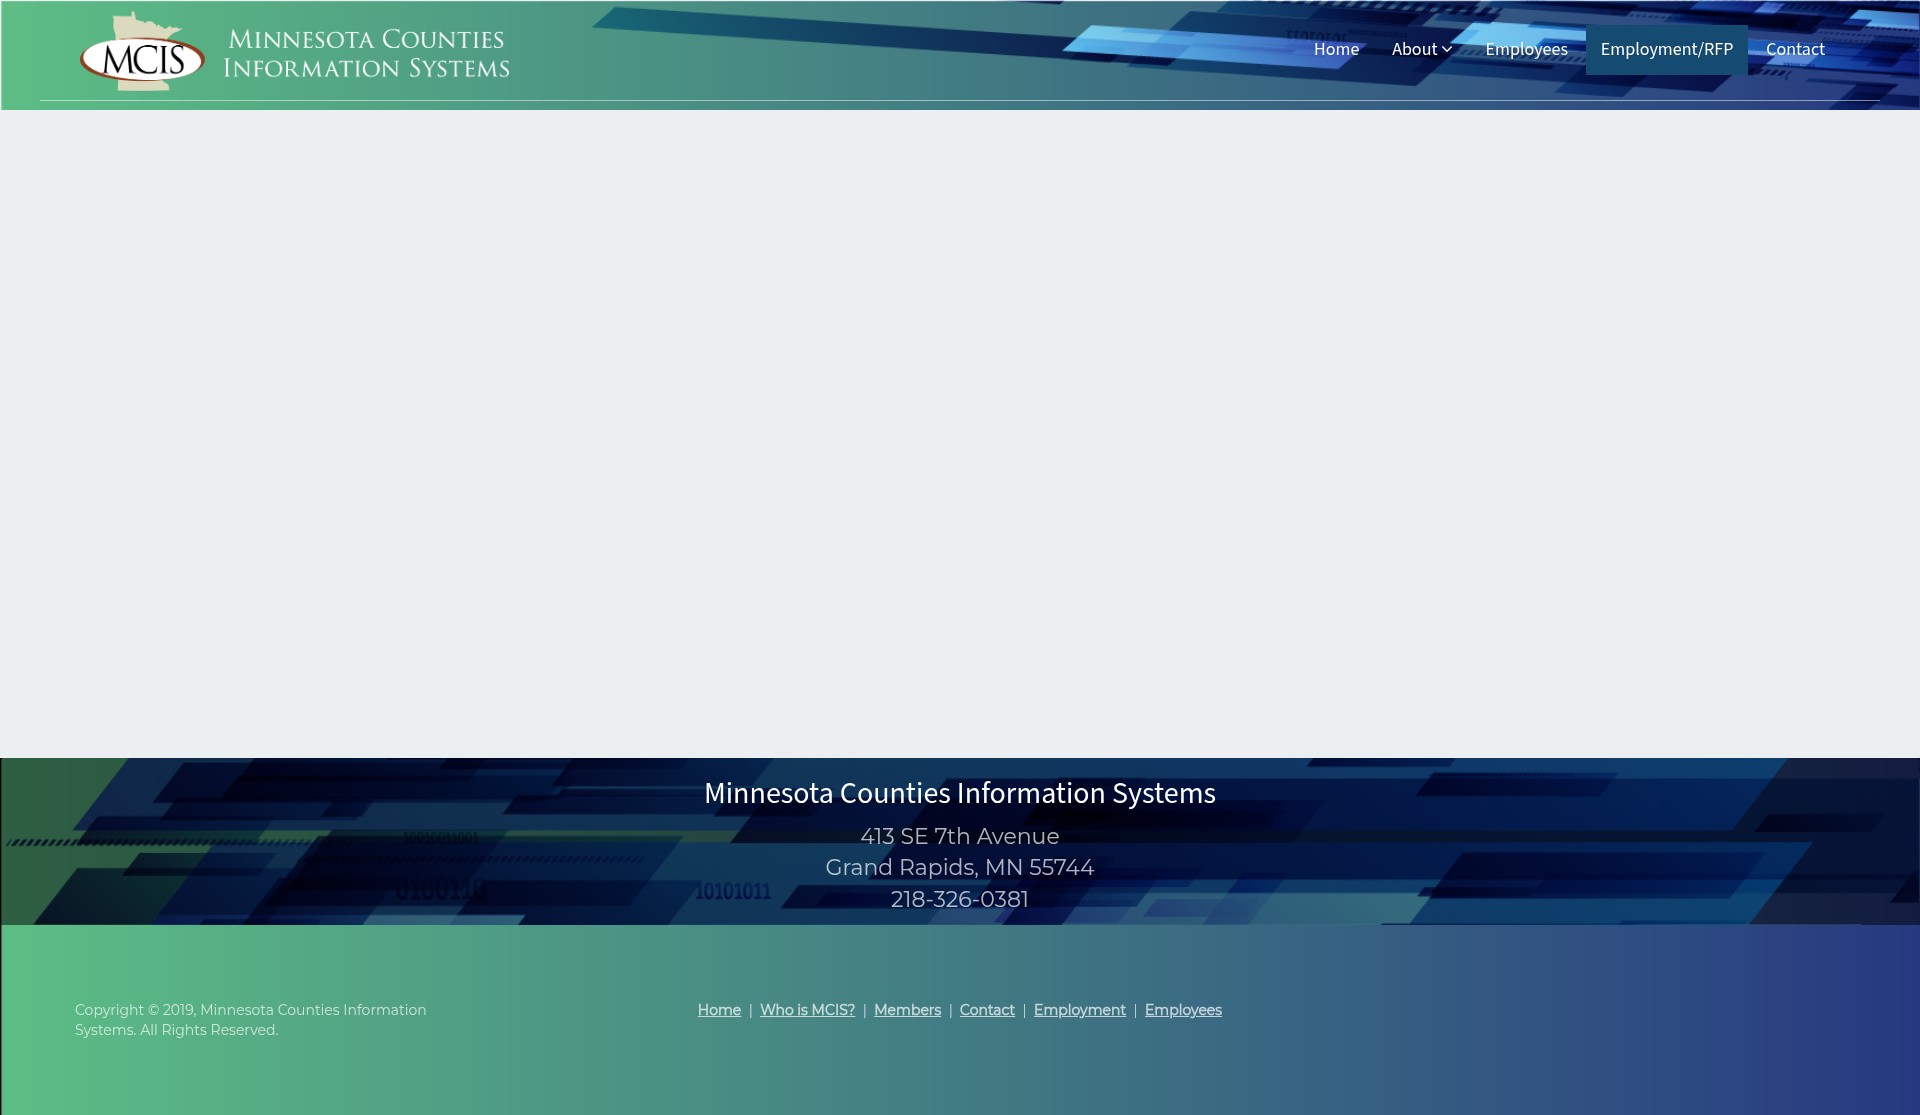
Task: Click the Grand Rapids, MN 55744 text
Action: pos(959,867)
